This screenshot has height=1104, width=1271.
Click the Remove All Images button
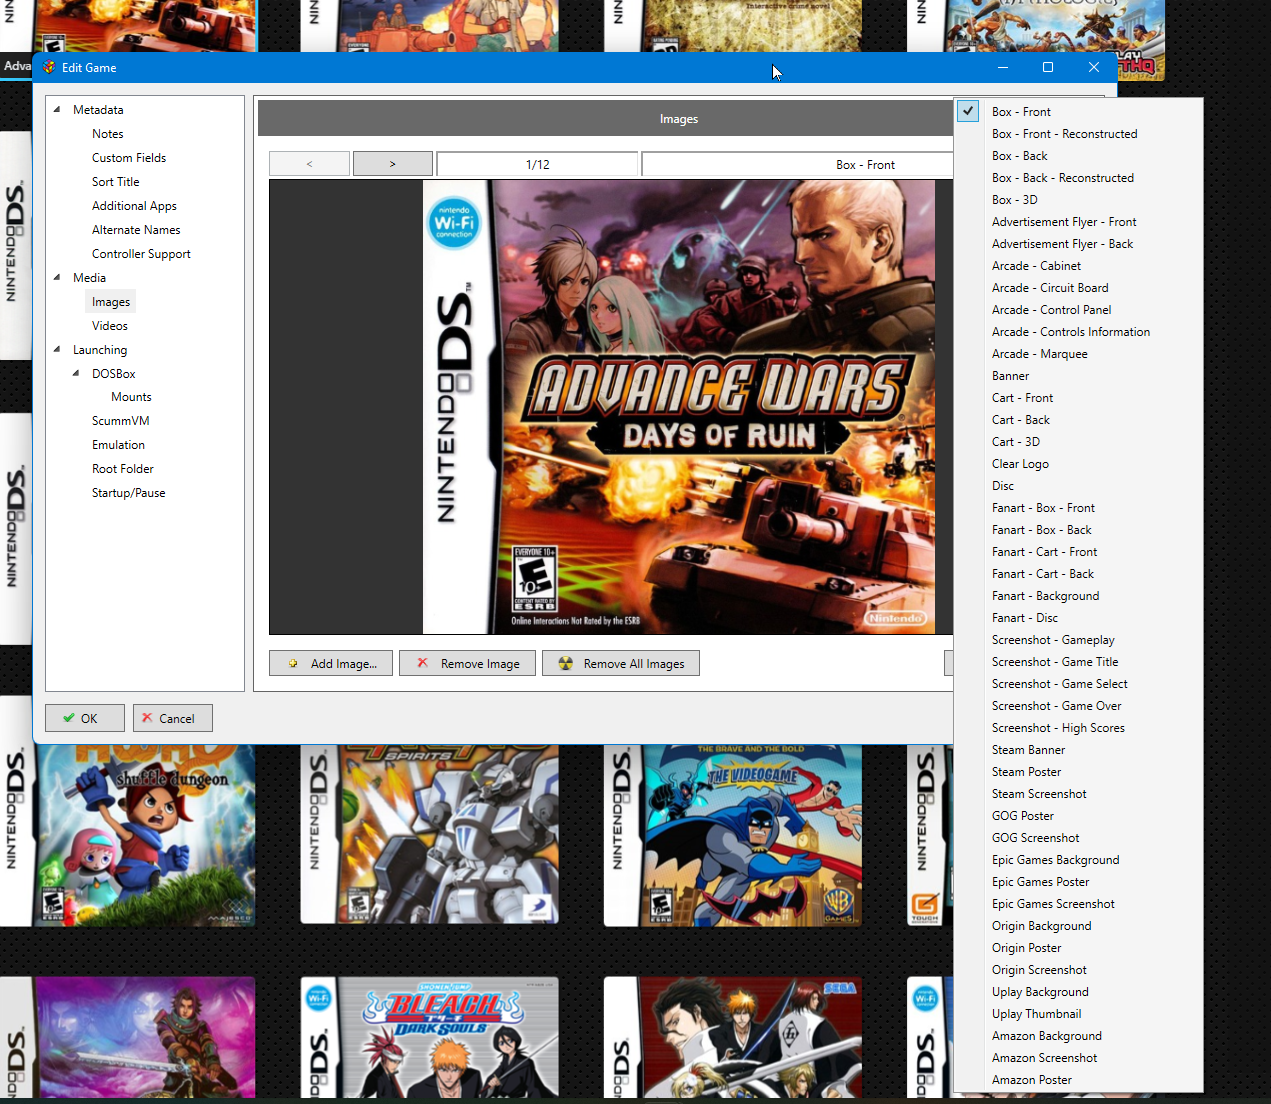621,664
